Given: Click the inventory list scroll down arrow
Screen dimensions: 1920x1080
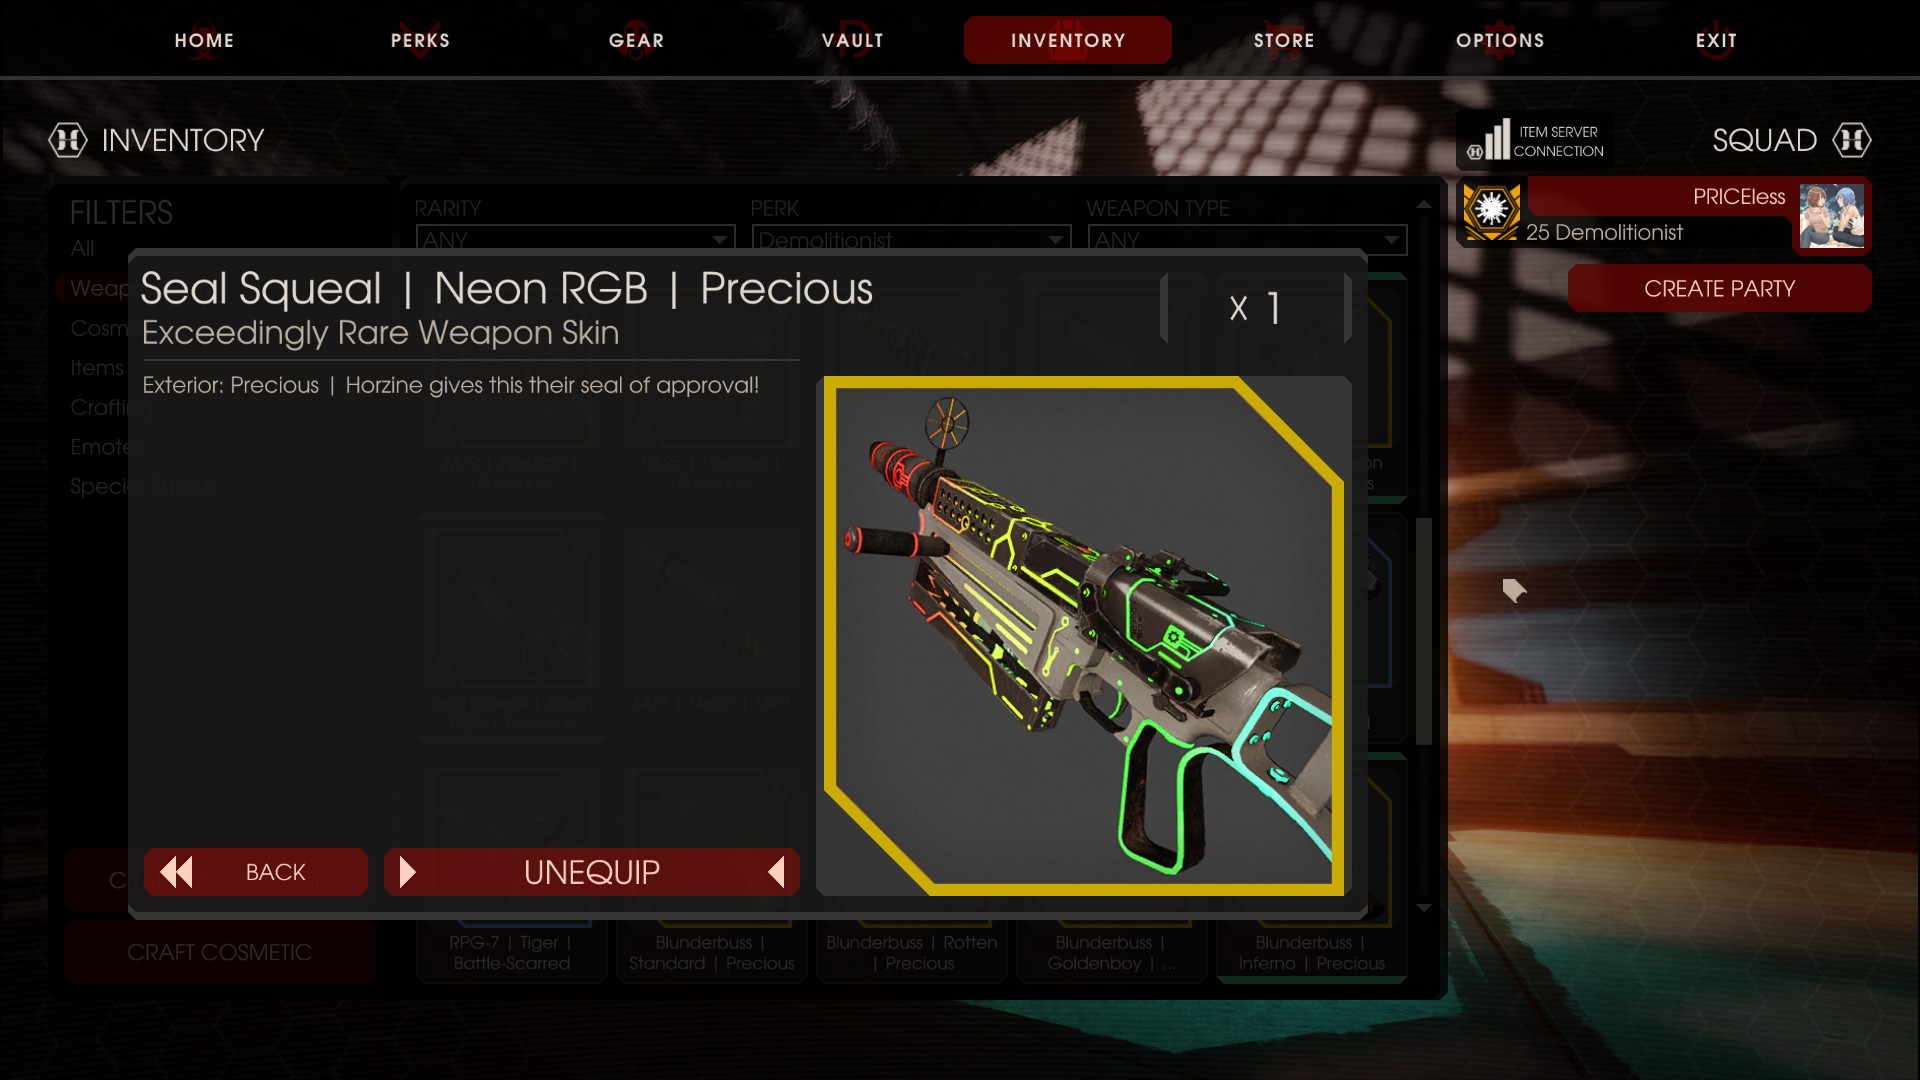Looking at the screenshot, I should (1424, 908).
